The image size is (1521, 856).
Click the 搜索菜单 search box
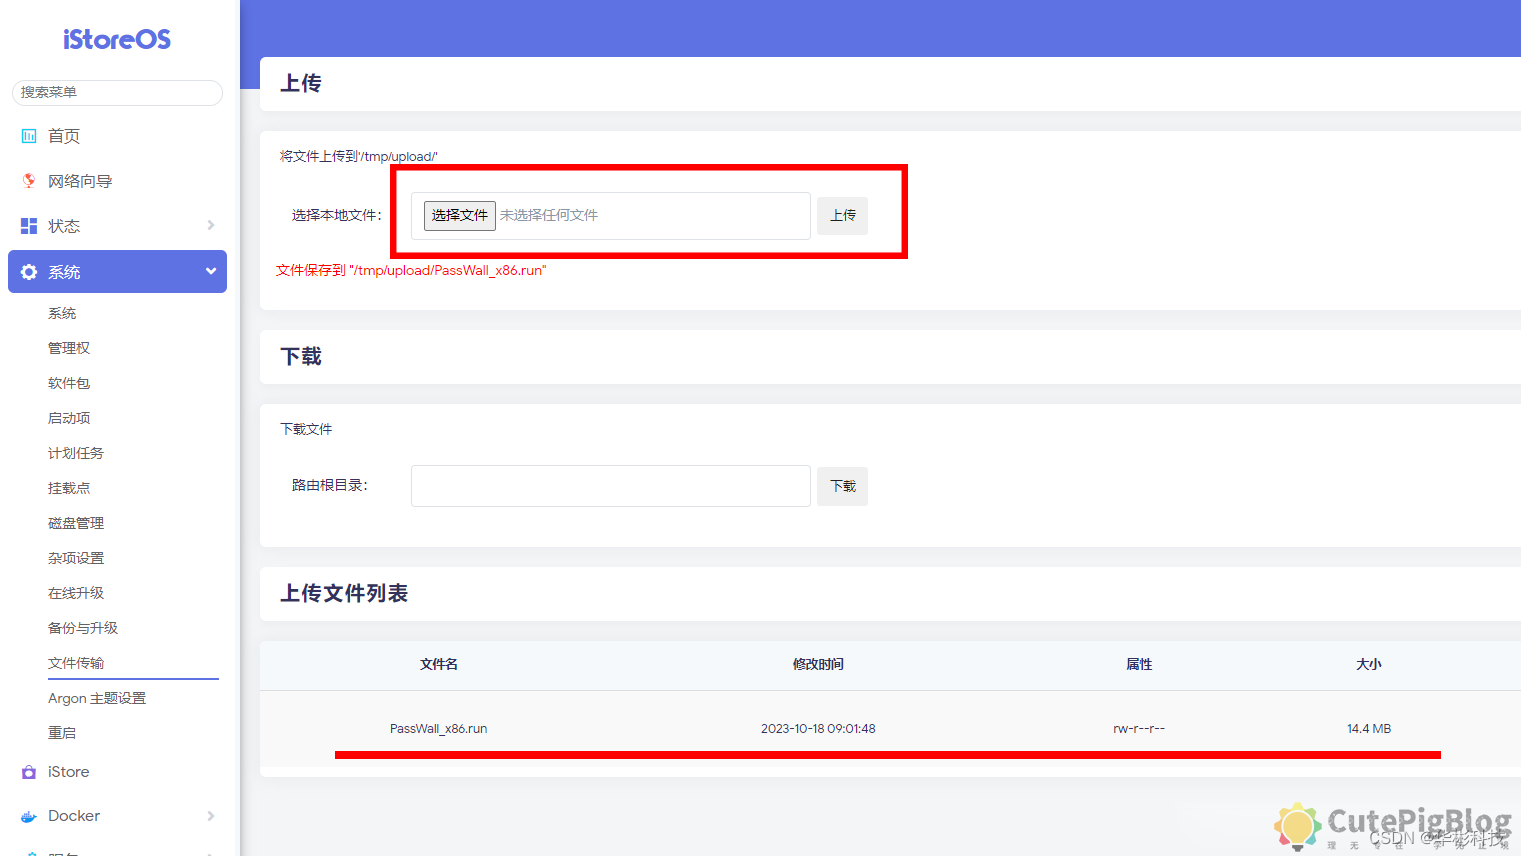pos(117,92)
